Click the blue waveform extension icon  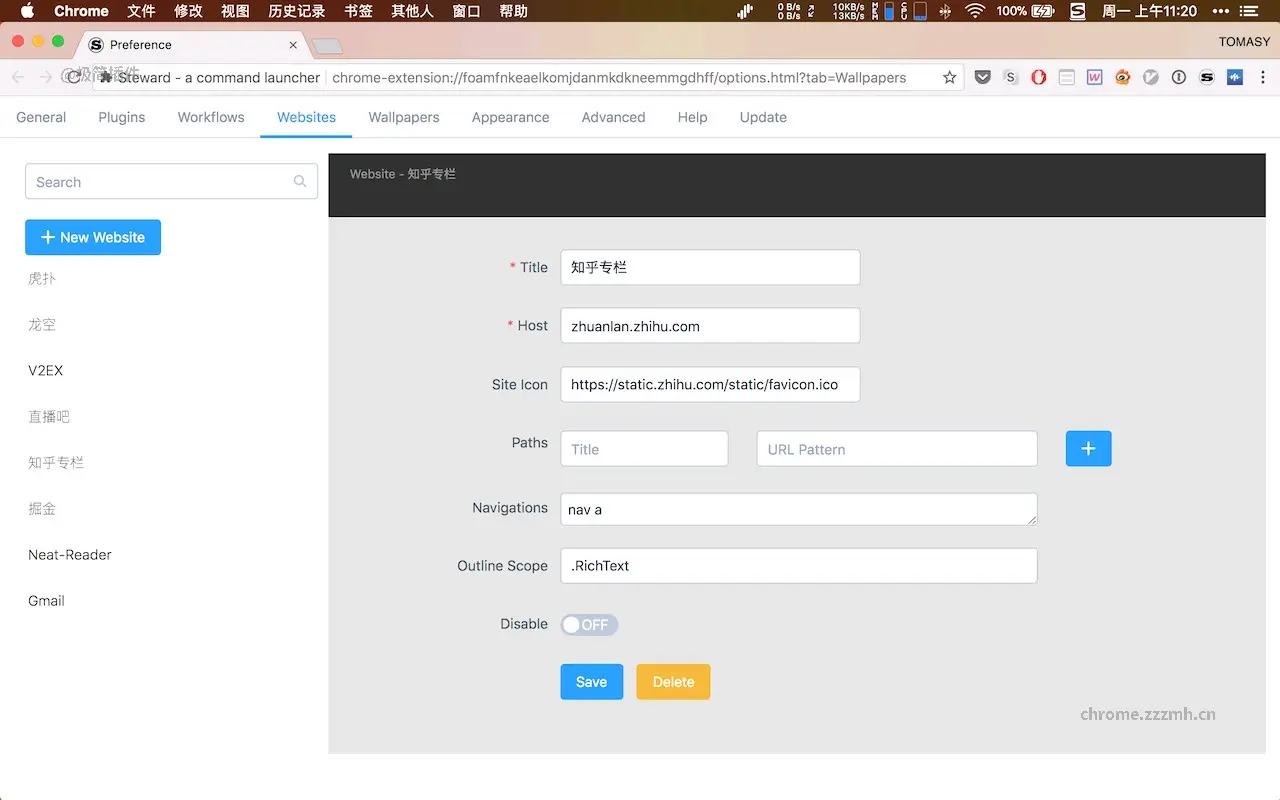(1234, 76)
